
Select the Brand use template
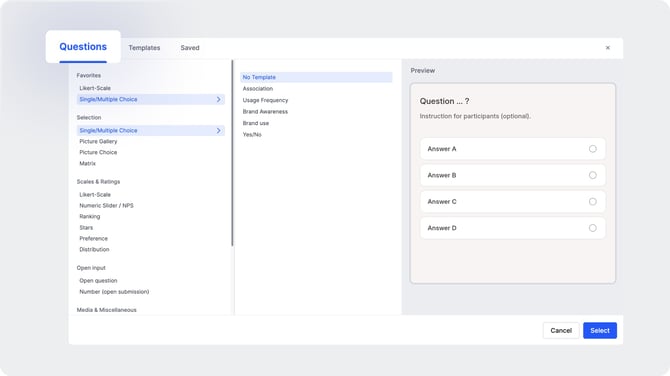[x=256, y=123]
